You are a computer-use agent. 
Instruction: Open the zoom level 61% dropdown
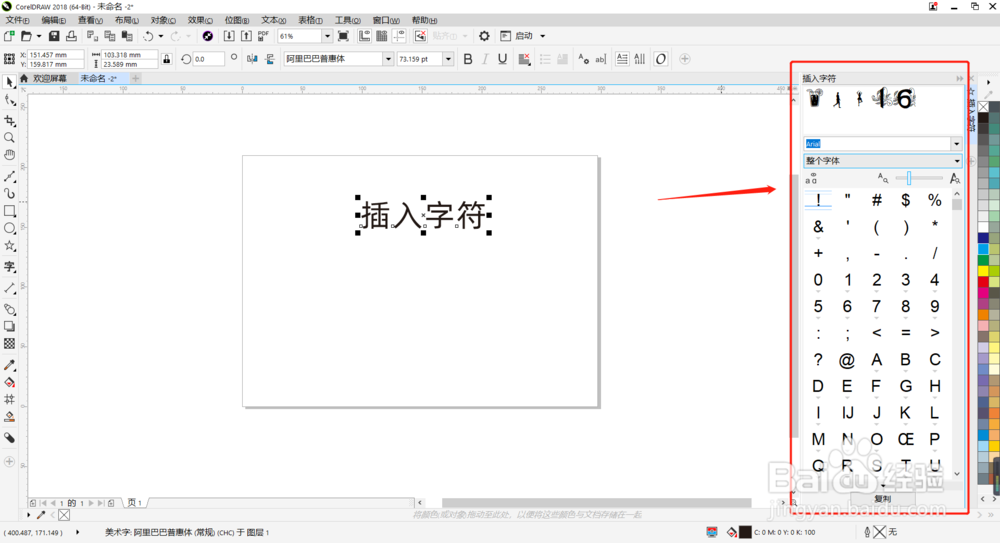(x=327, y=36)
